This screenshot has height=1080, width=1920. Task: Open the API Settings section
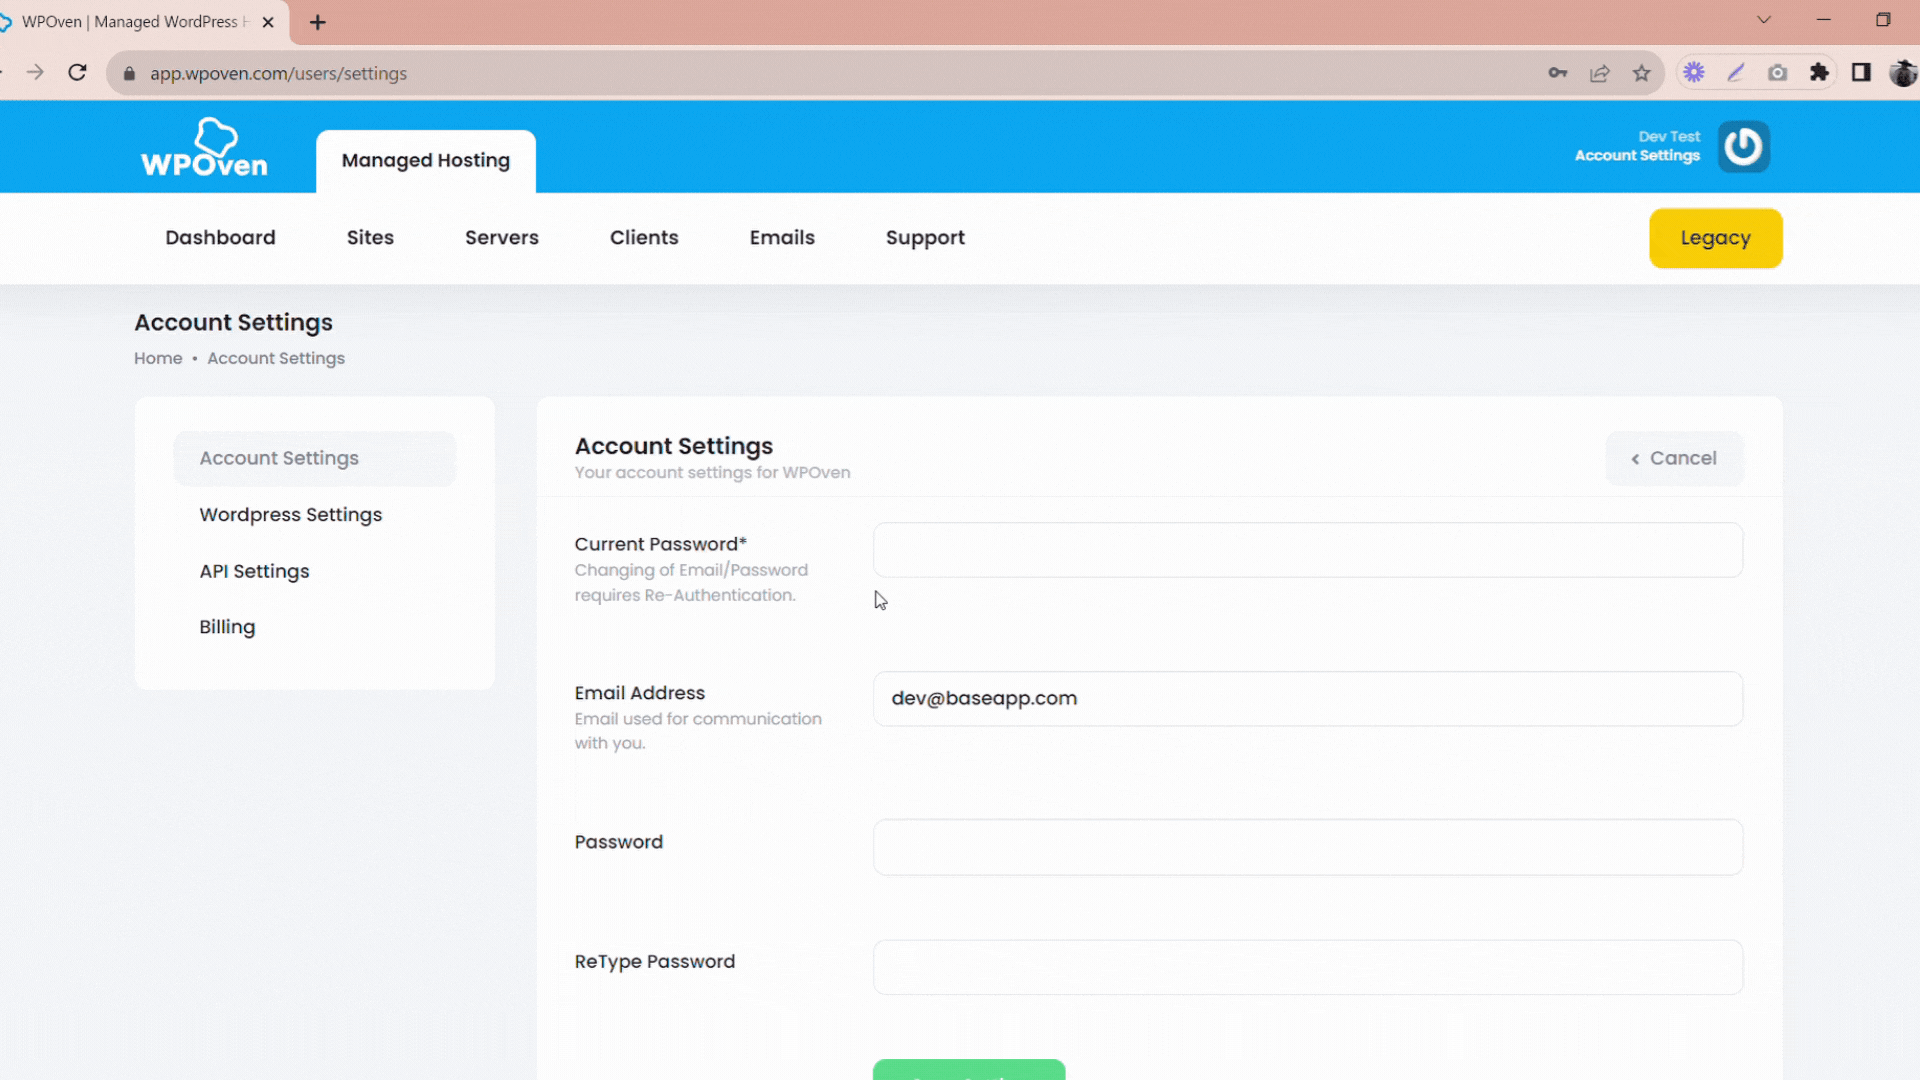(253, 570)
